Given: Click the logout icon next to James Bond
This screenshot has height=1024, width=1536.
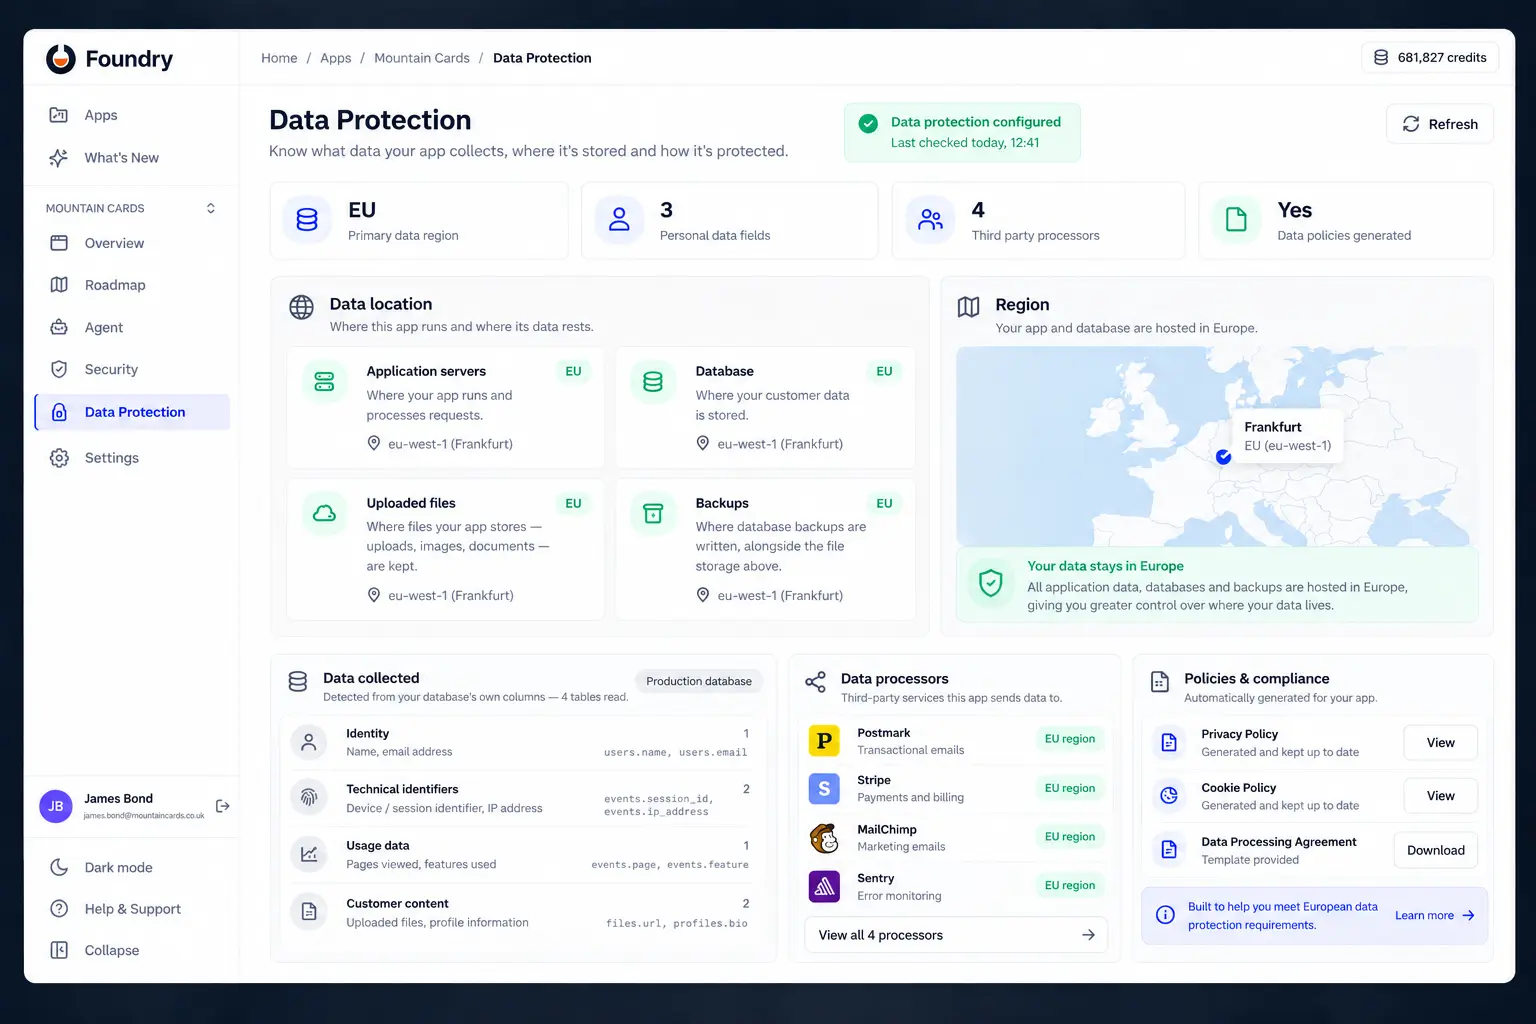Looking at the screenshot, I should point(223,806).
